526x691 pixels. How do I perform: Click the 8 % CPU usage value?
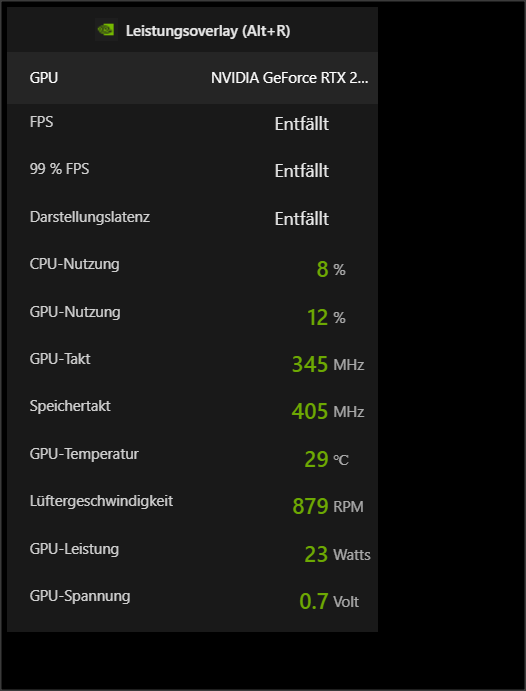[x=331, y=269]
